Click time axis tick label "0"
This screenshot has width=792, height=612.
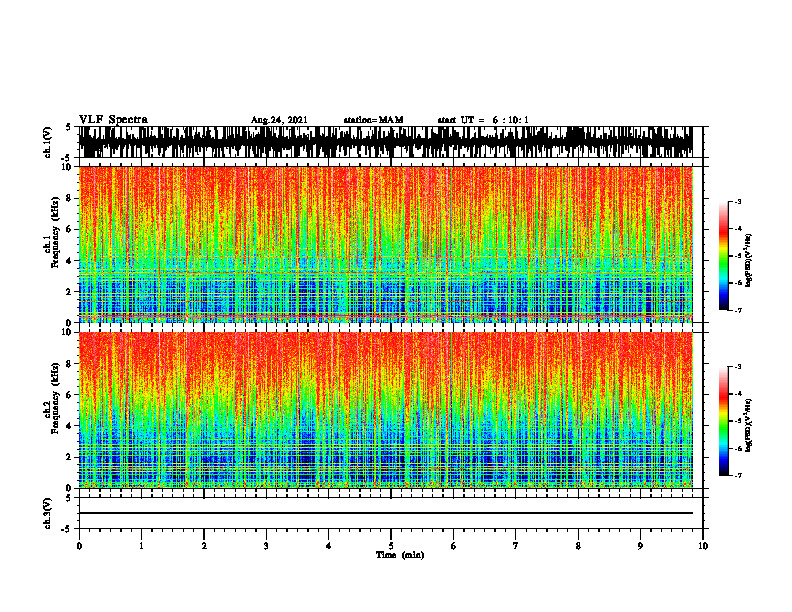[x=79, y=546]
